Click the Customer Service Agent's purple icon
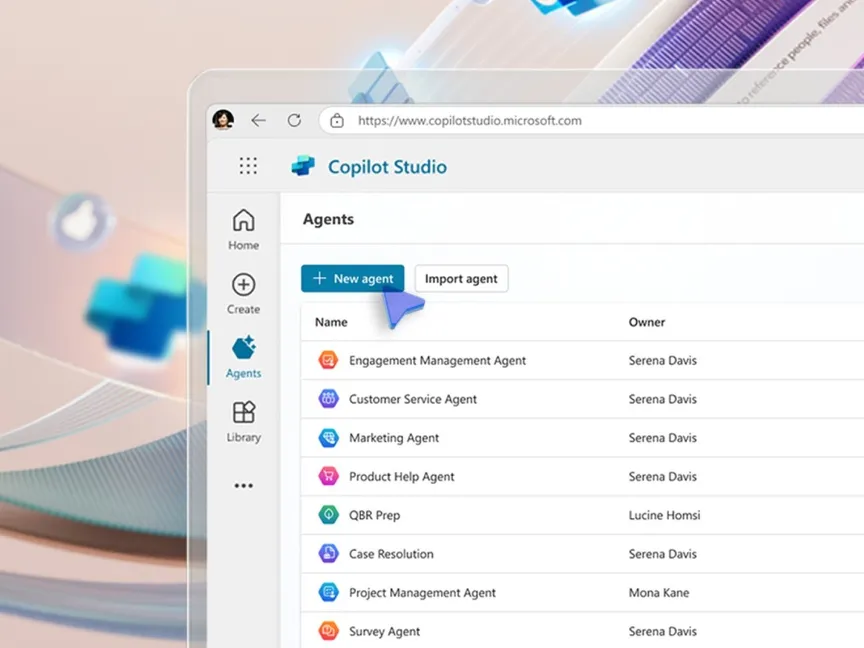This screenshot has height=648, width=864. tap(328, 399)
